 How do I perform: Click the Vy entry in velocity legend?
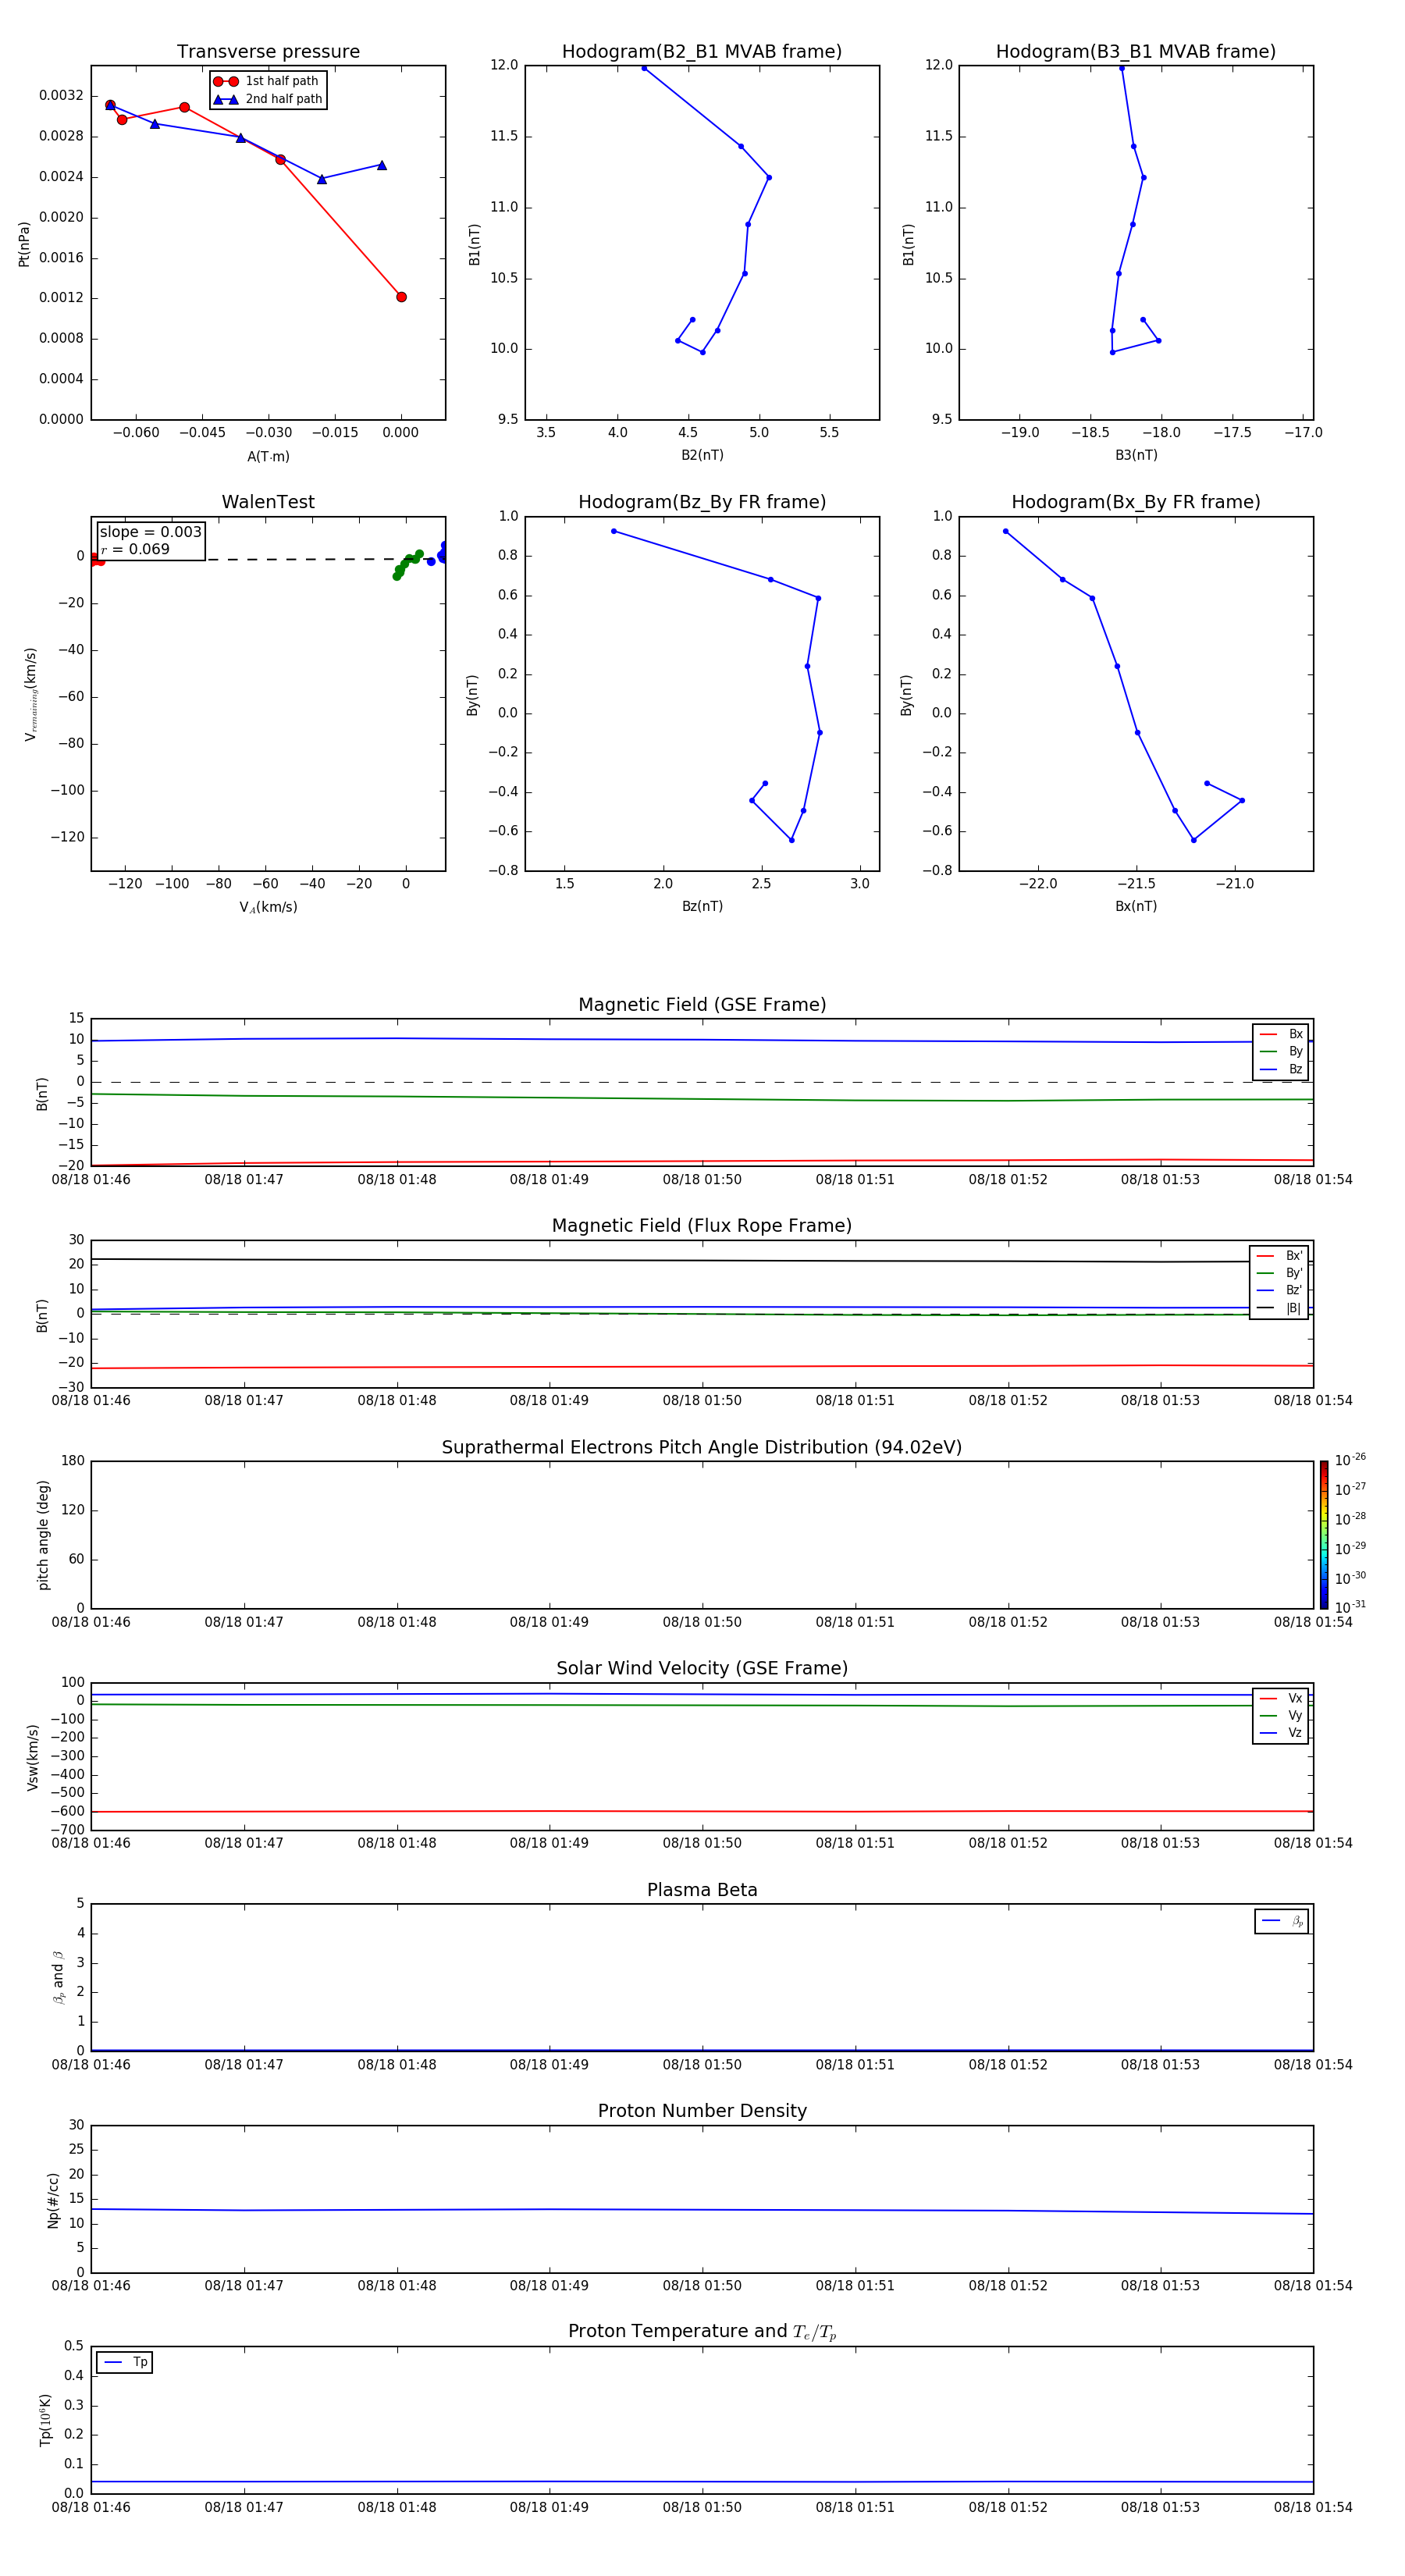point(1281,1716)
